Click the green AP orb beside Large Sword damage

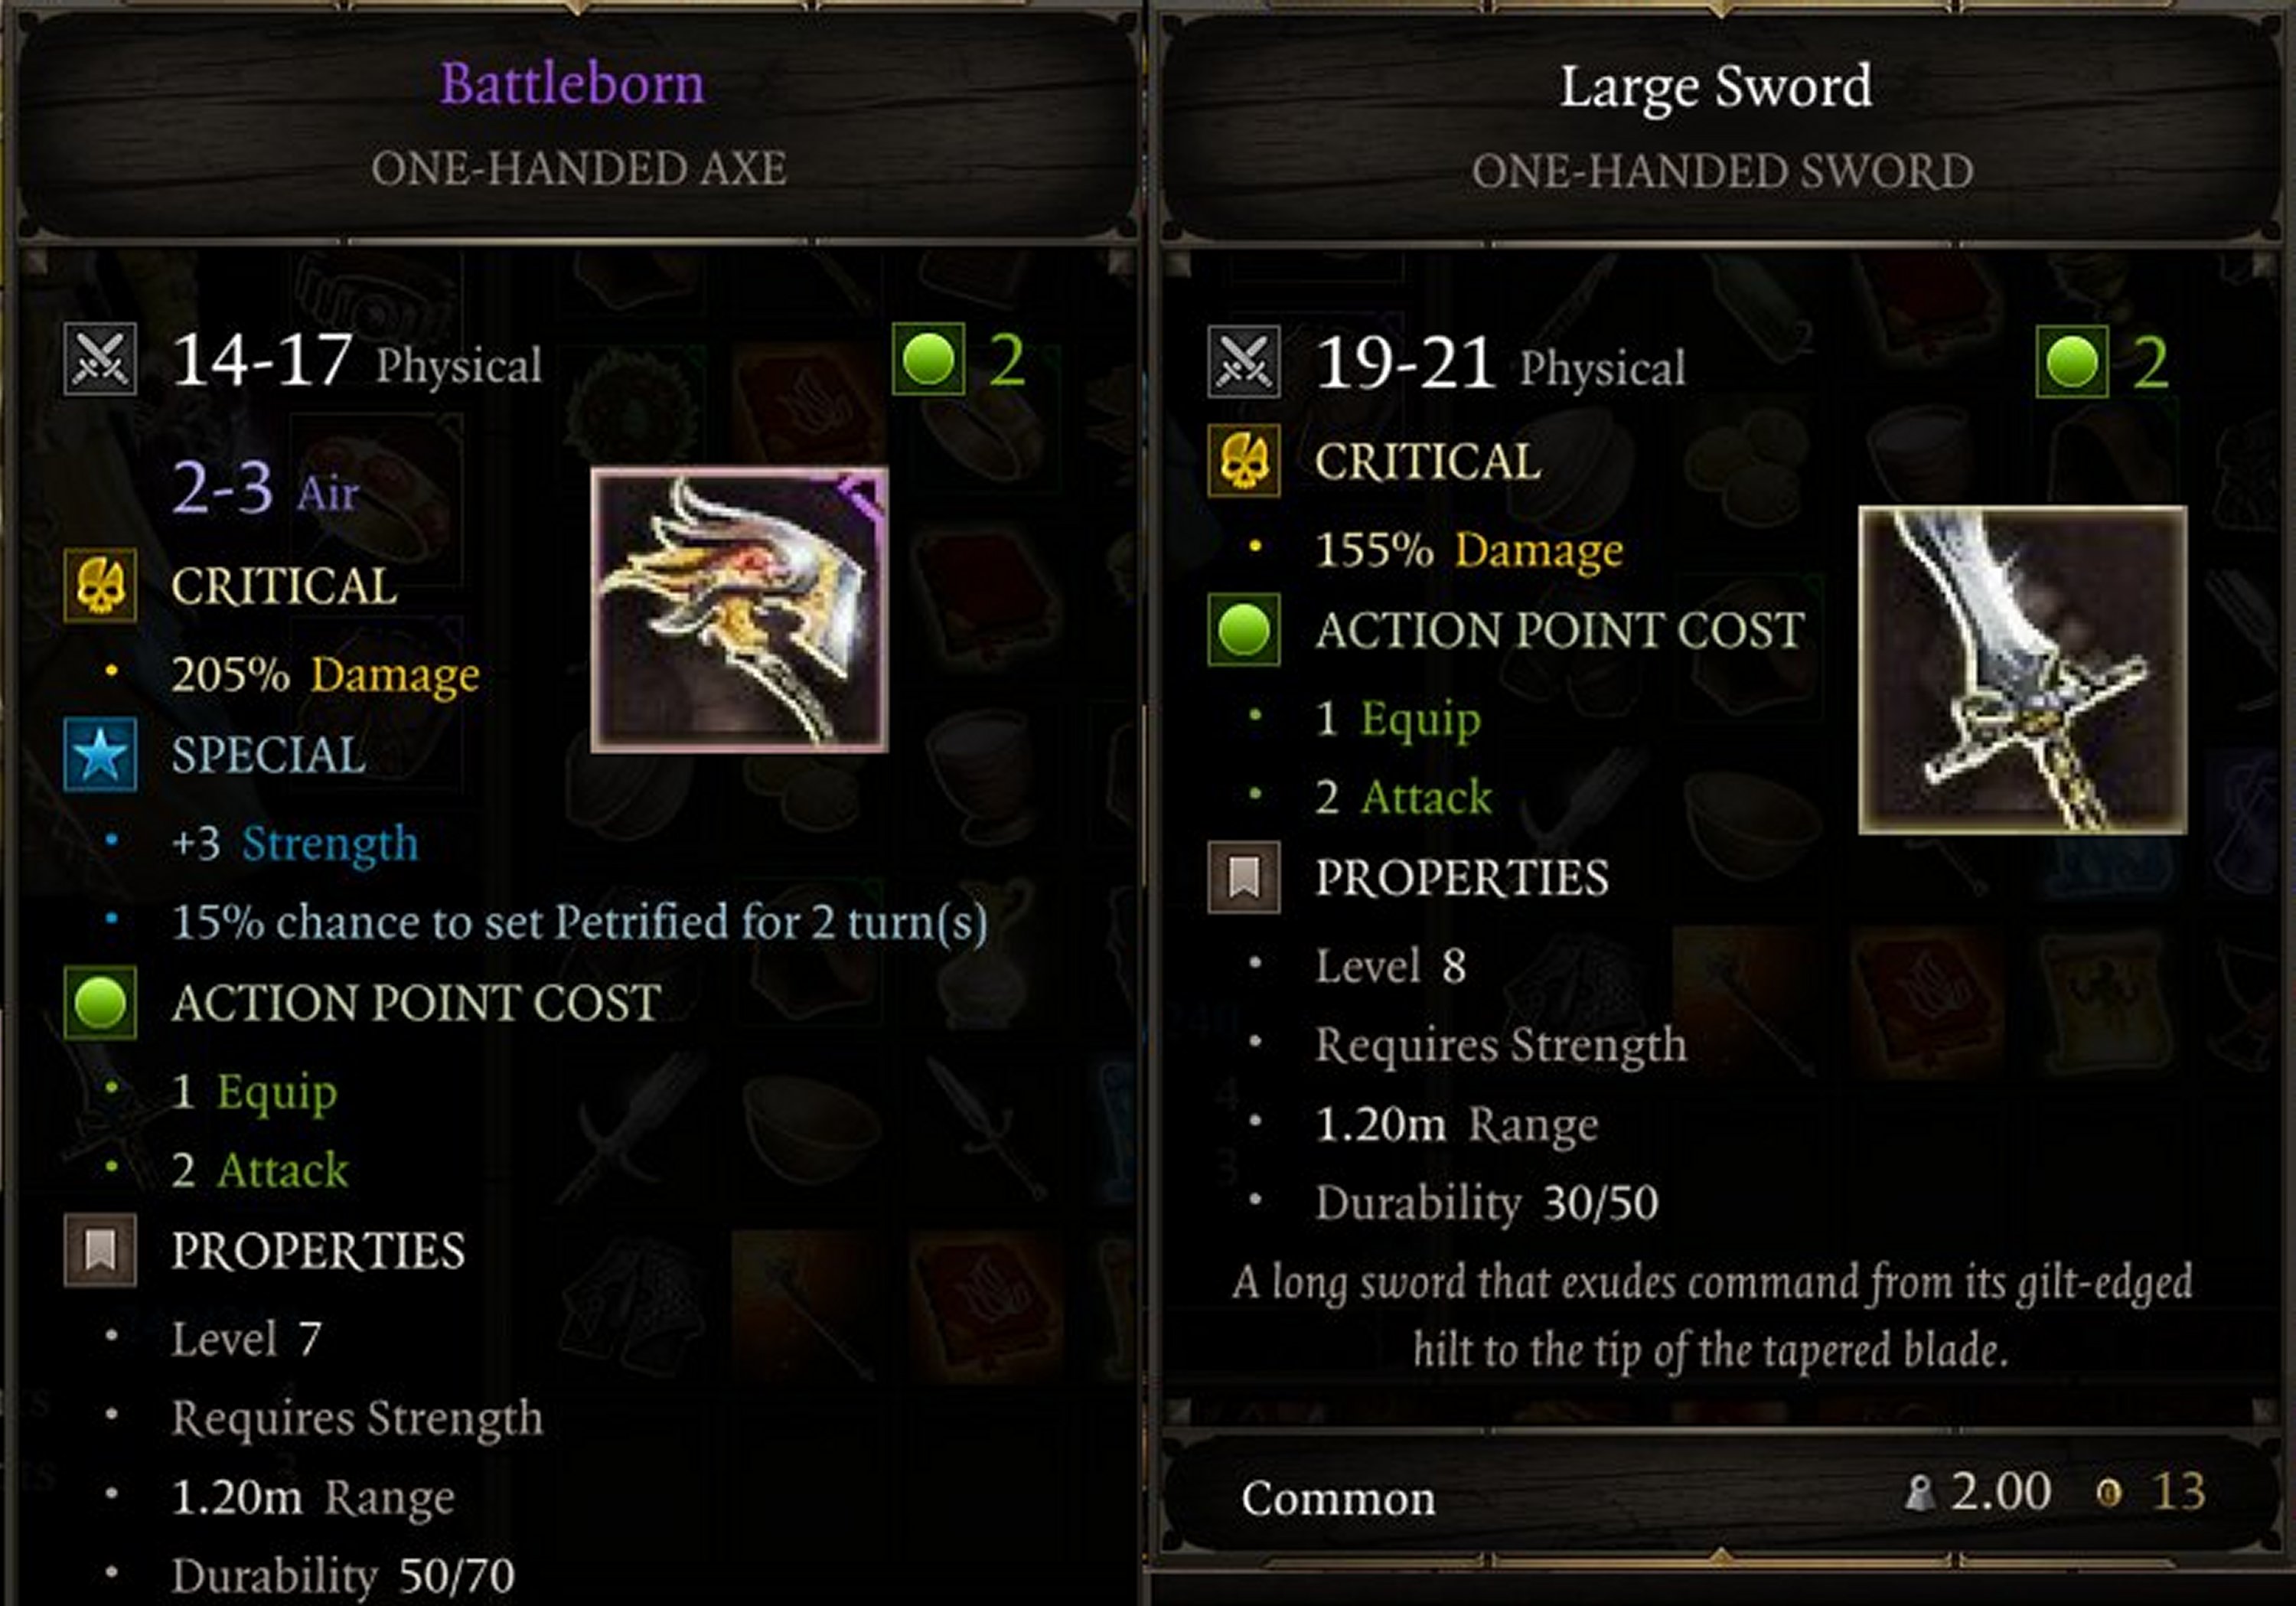click(x=2071, y=362)
